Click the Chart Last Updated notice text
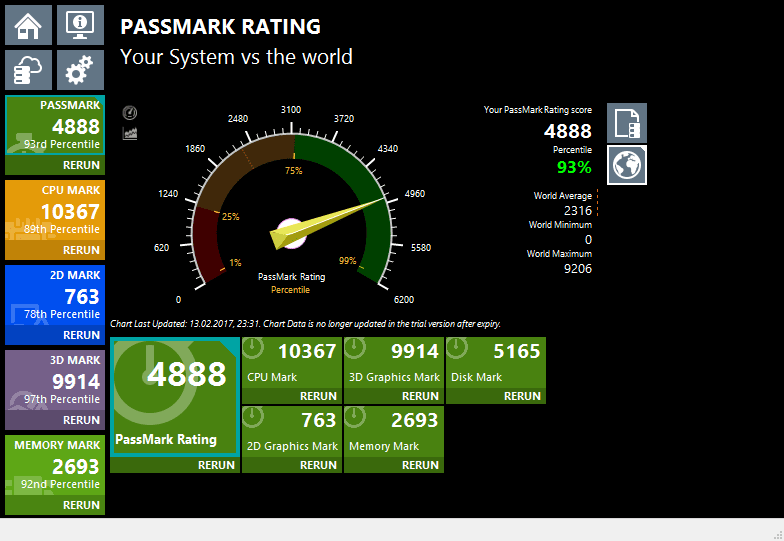This screenshot has width=784, height=541. tap(305, 324)
